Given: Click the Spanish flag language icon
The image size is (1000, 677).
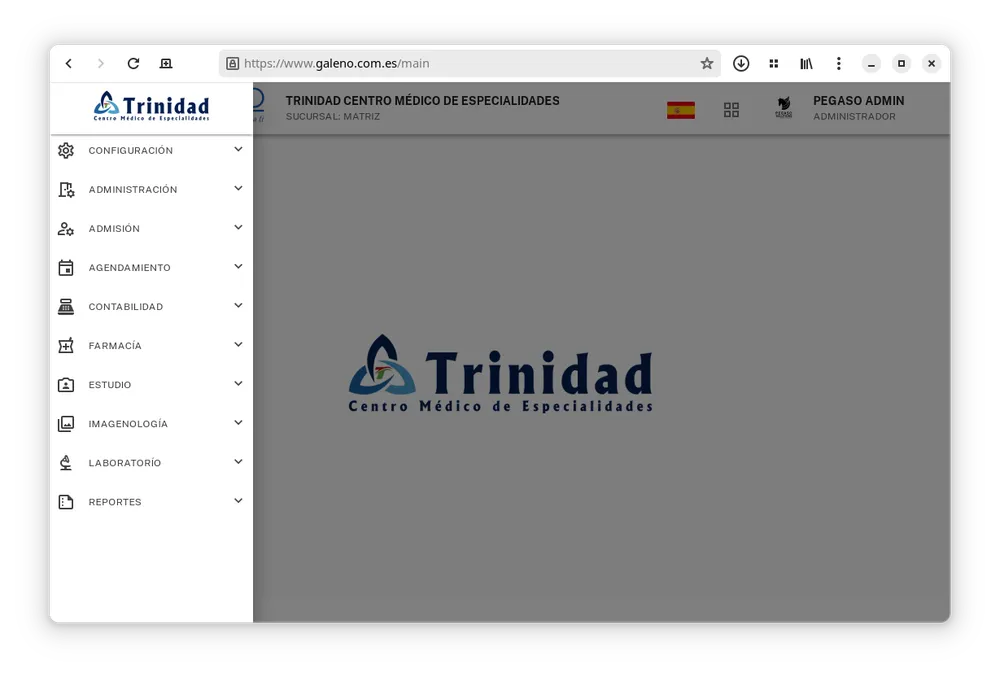Looking at the screenshot, I should click(x=680, y=110).
